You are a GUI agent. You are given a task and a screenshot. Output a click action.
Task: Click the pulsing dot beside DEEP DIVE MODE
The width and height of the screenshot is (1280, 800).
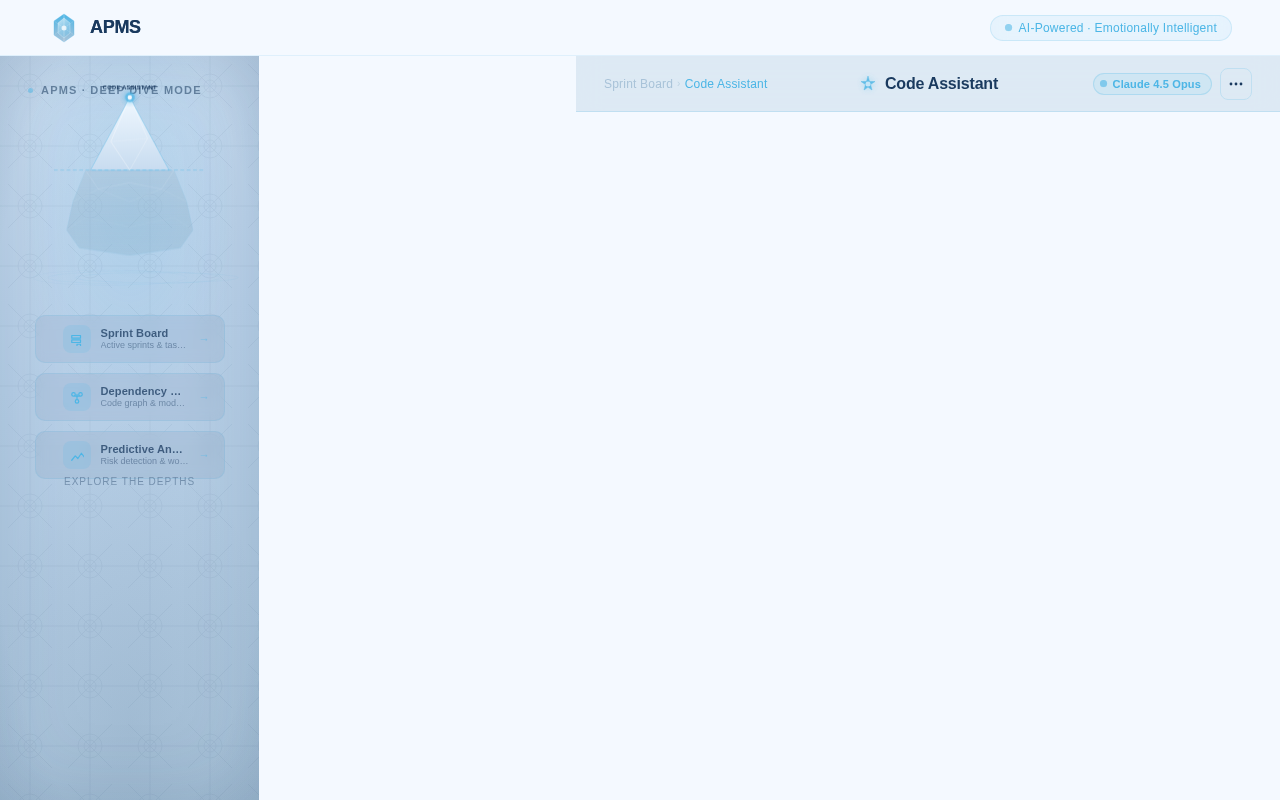click(30, 90)
